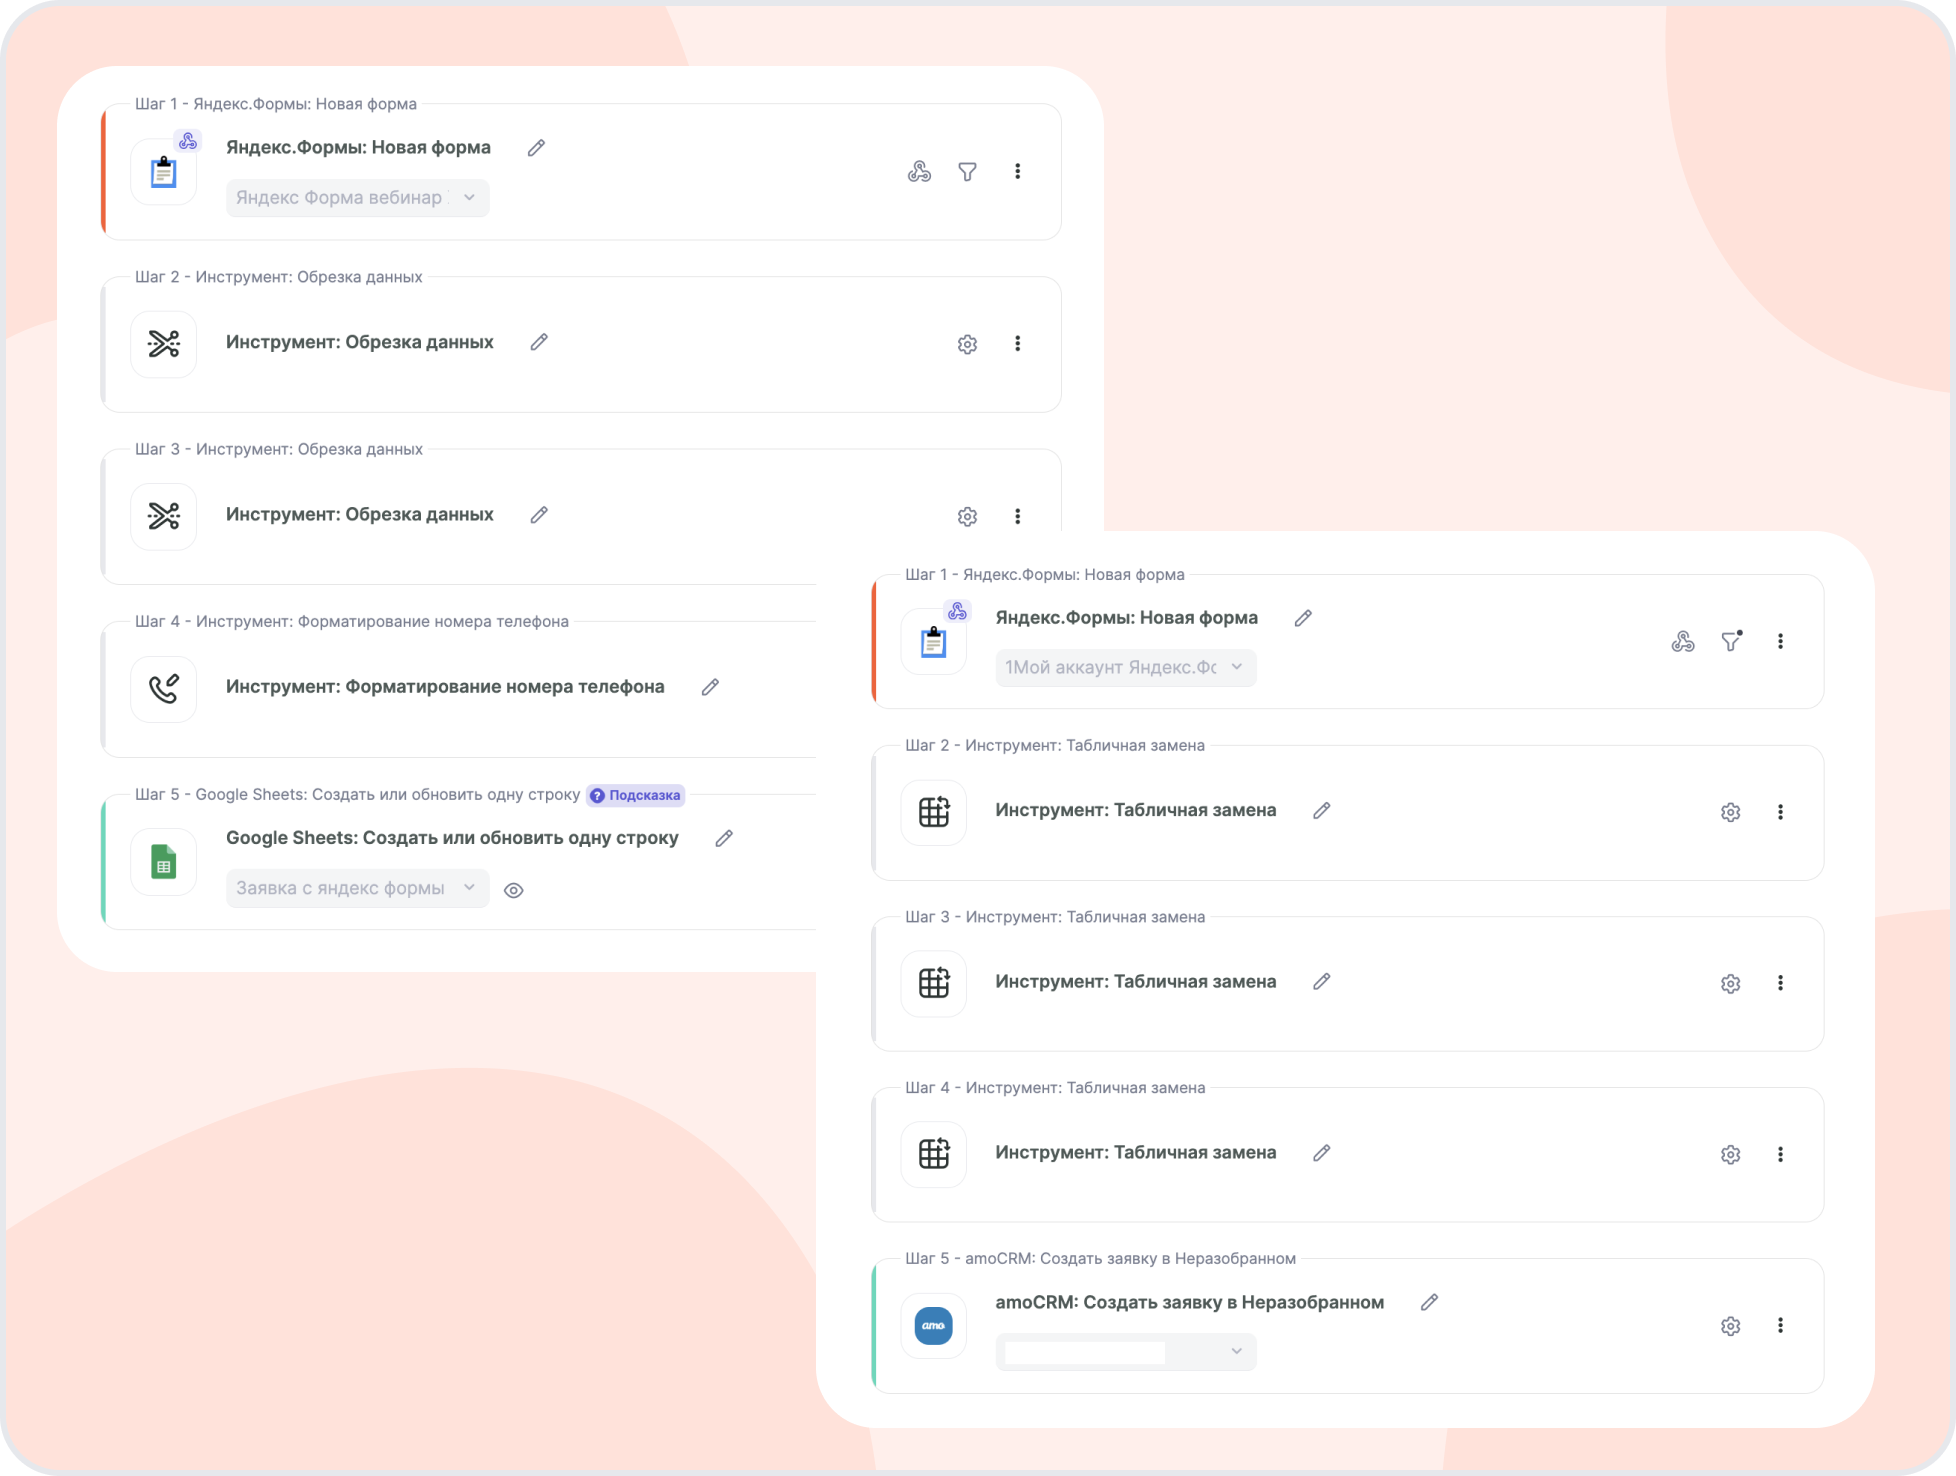
Task: Click the bold title 'Google Sheets: Создать или обновить одну строку'
Action: click(452, 838)
